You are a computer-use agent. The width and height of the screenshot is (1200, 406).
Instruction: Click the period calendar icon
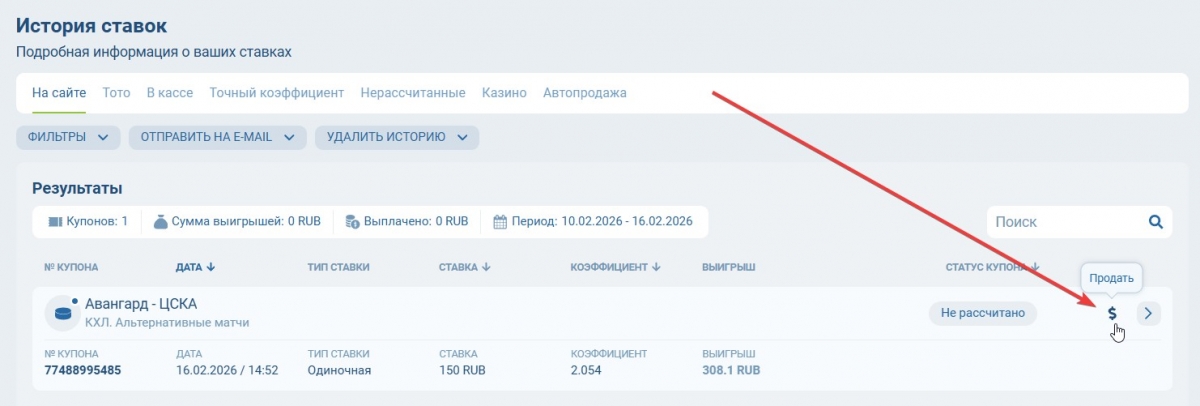pyautogui.click(x=500, y=222)
